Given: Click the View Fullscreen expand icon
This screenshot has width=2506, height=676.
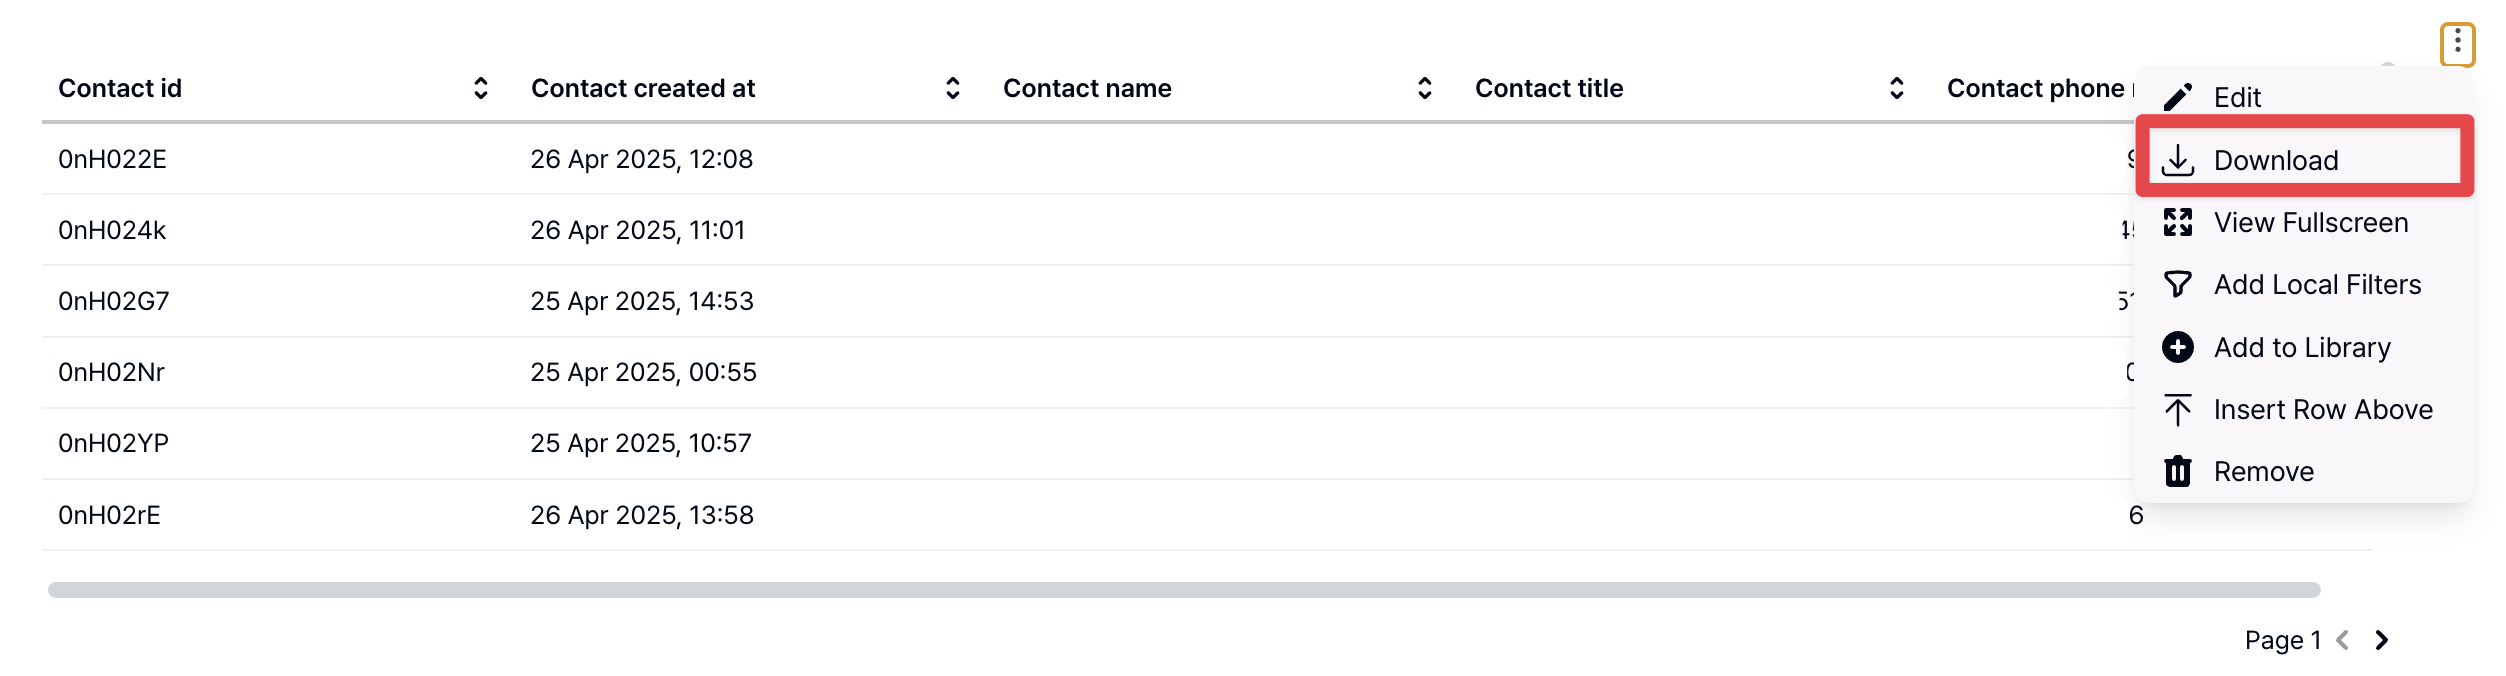Looking at the screenshot, I should pyautogui.click(x=2178, y=222).
